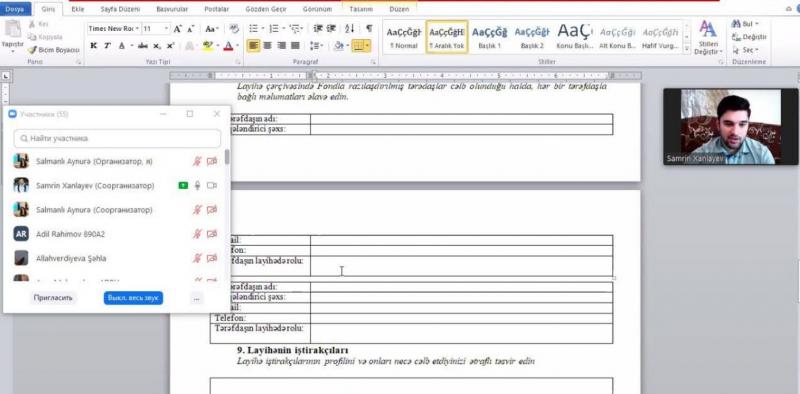Screen dimensions: 800x394
Task: Center-align the paragraph text
Action: click(x=267, y=45)
